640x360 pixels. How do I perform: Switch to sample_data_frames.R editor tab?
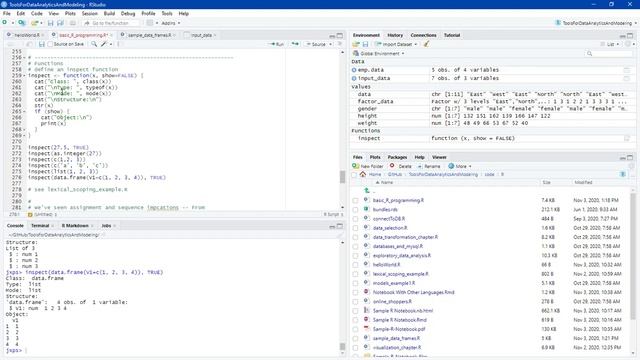coord(149,36)
